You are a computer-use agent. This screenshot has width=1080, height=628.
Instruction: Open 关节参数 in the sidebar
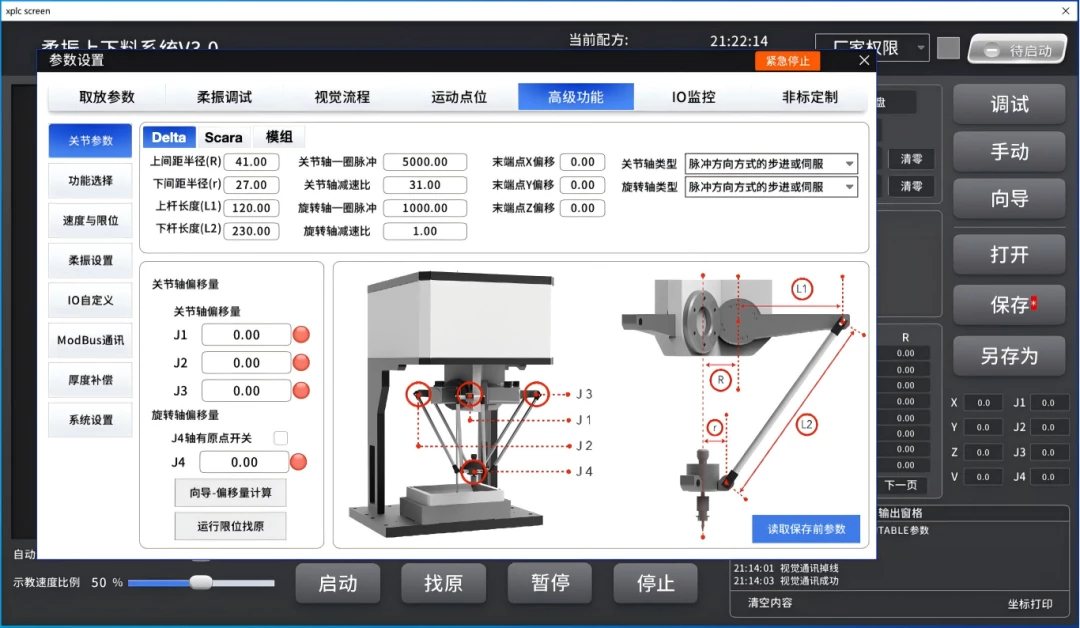pyautogui.click(x=90, y=140)
